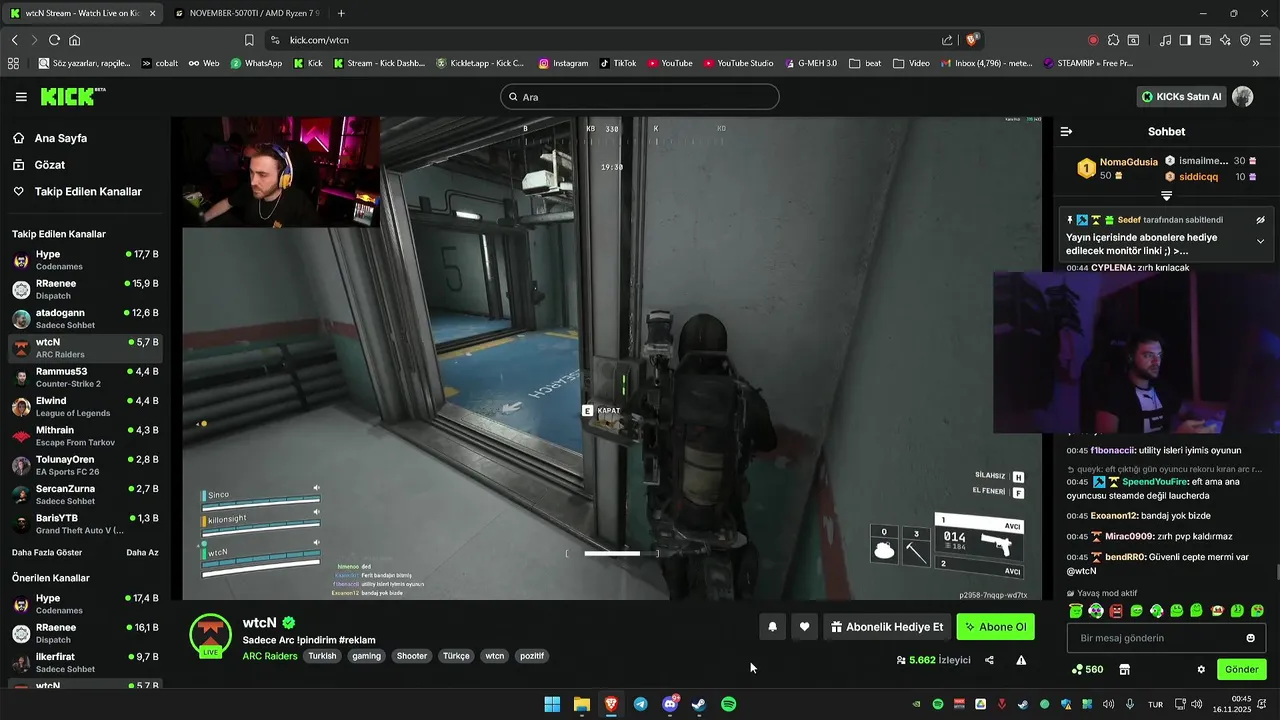Open TolunayOren channel
Image resolution: width=1280 pixels, height=720 pixels.
pos(85,465)
